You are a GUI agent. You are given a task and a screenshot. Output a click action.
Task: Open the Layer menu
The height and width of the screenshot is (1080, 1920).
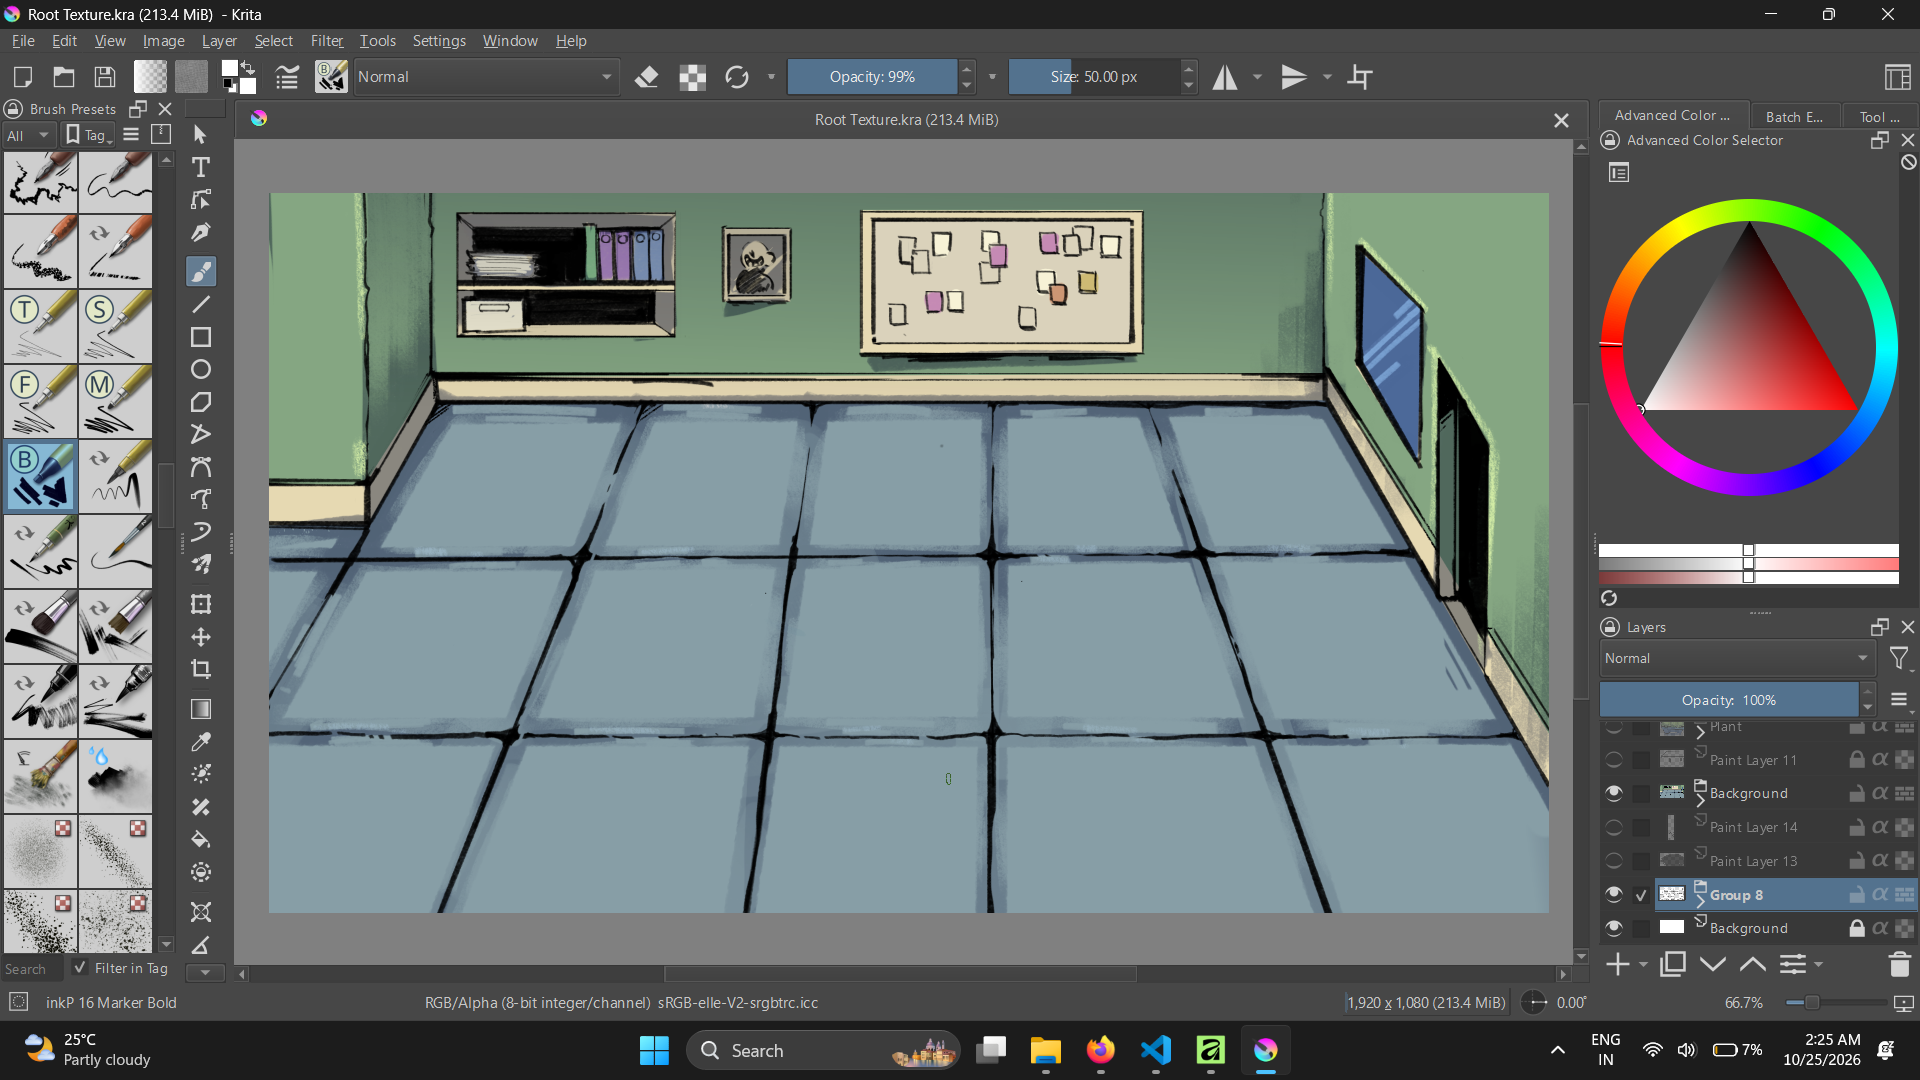[x=219, y=41]
